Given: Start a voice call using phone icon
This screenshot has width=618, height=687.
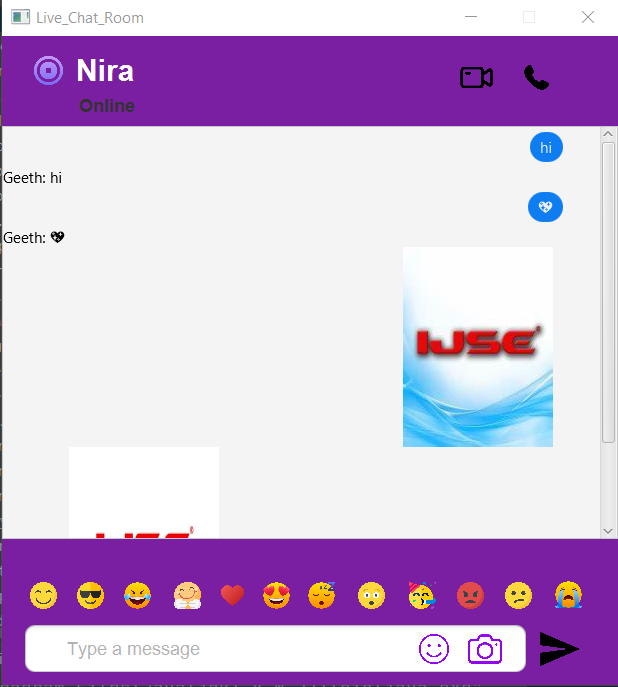Looking at the screenshot, I should (536, 78).
